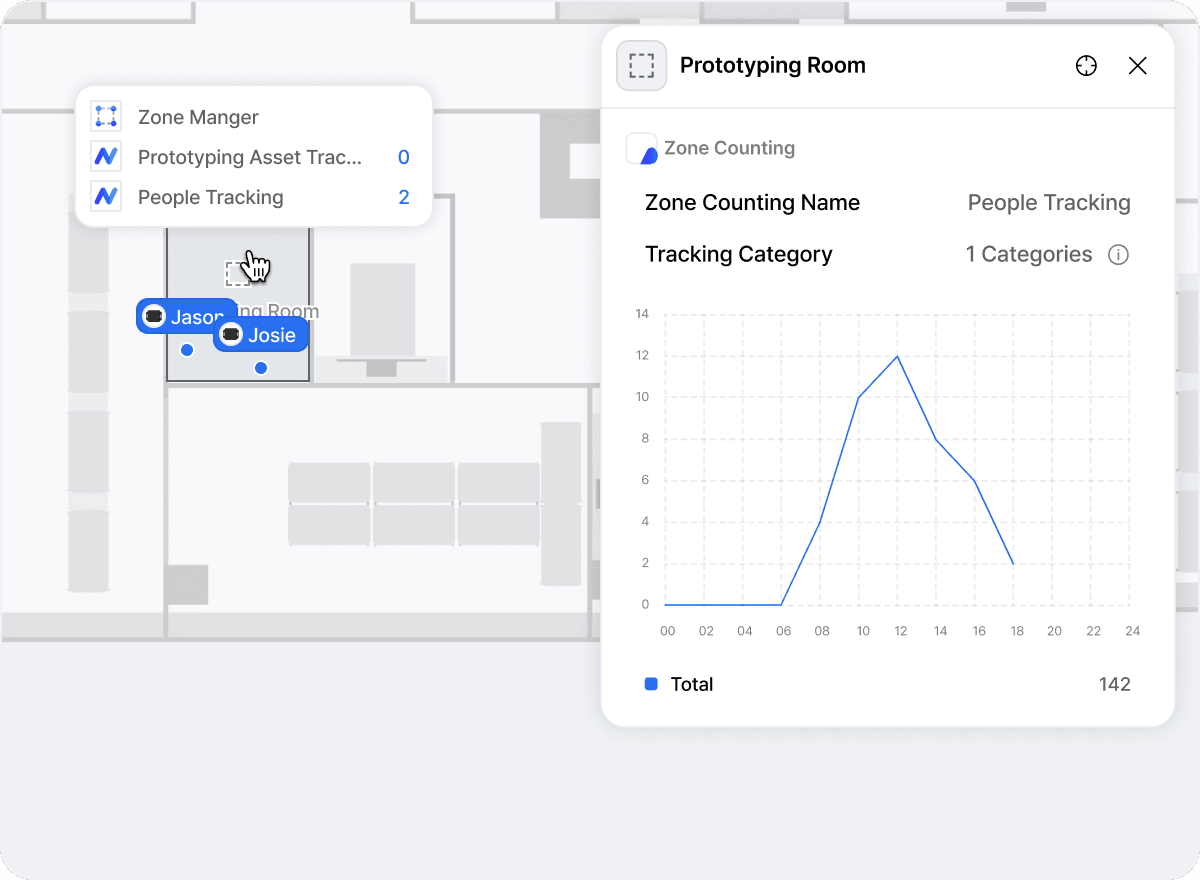Viewport: 1200px width, 880px height.
Task: Open People Tracking entry in popup
Action: [x=211, y=197]
